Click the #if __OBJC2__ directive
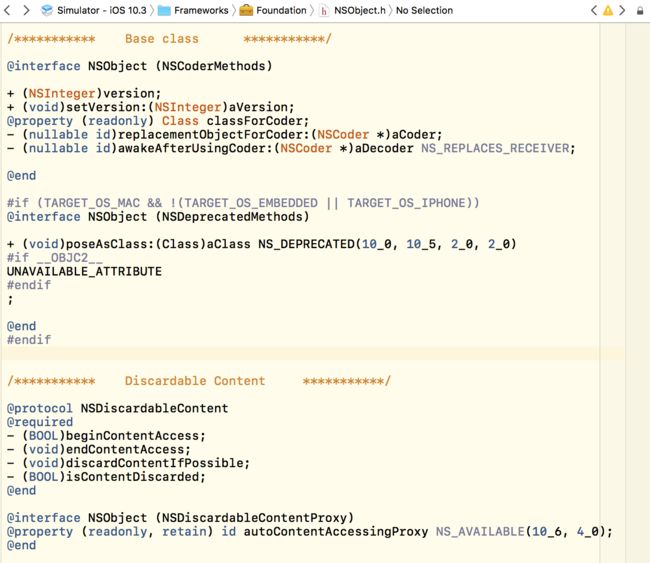 tap(54, 257)
